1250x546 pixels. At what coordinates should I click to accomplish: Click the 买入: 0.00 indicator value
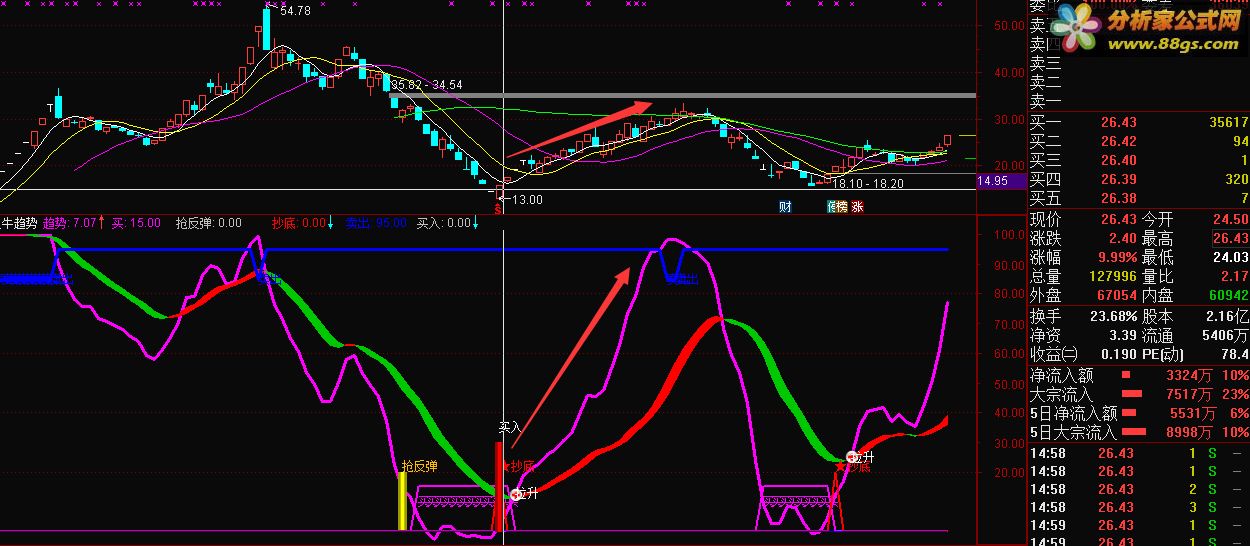(x=444, y=223)
